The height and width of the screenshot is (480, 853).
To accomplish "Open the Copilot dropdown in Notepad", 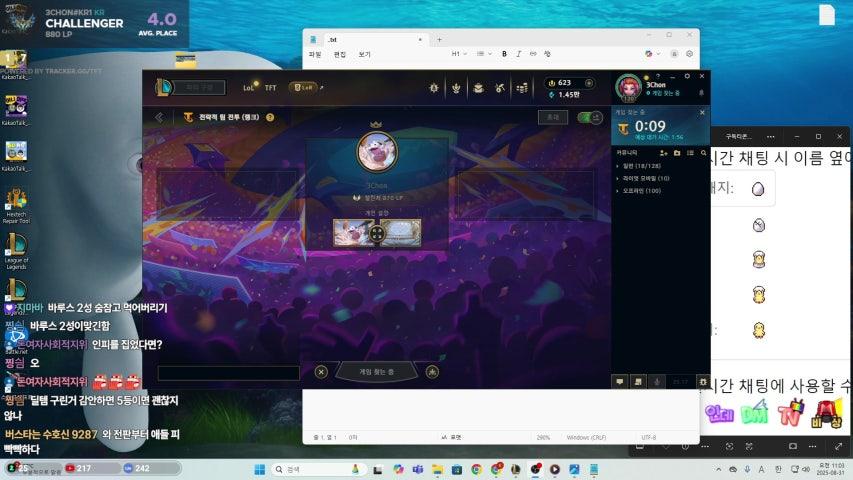I will [x=652, y=54].
